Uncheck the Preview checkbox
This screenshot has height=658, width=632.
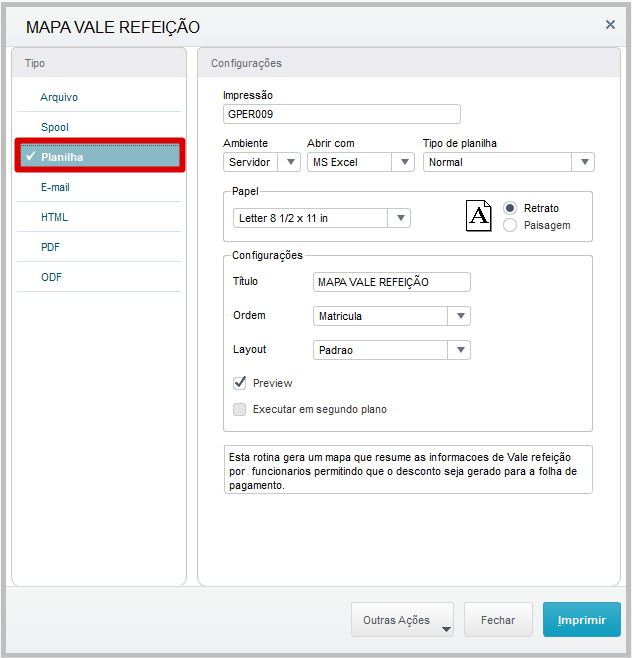coord(240,383)
